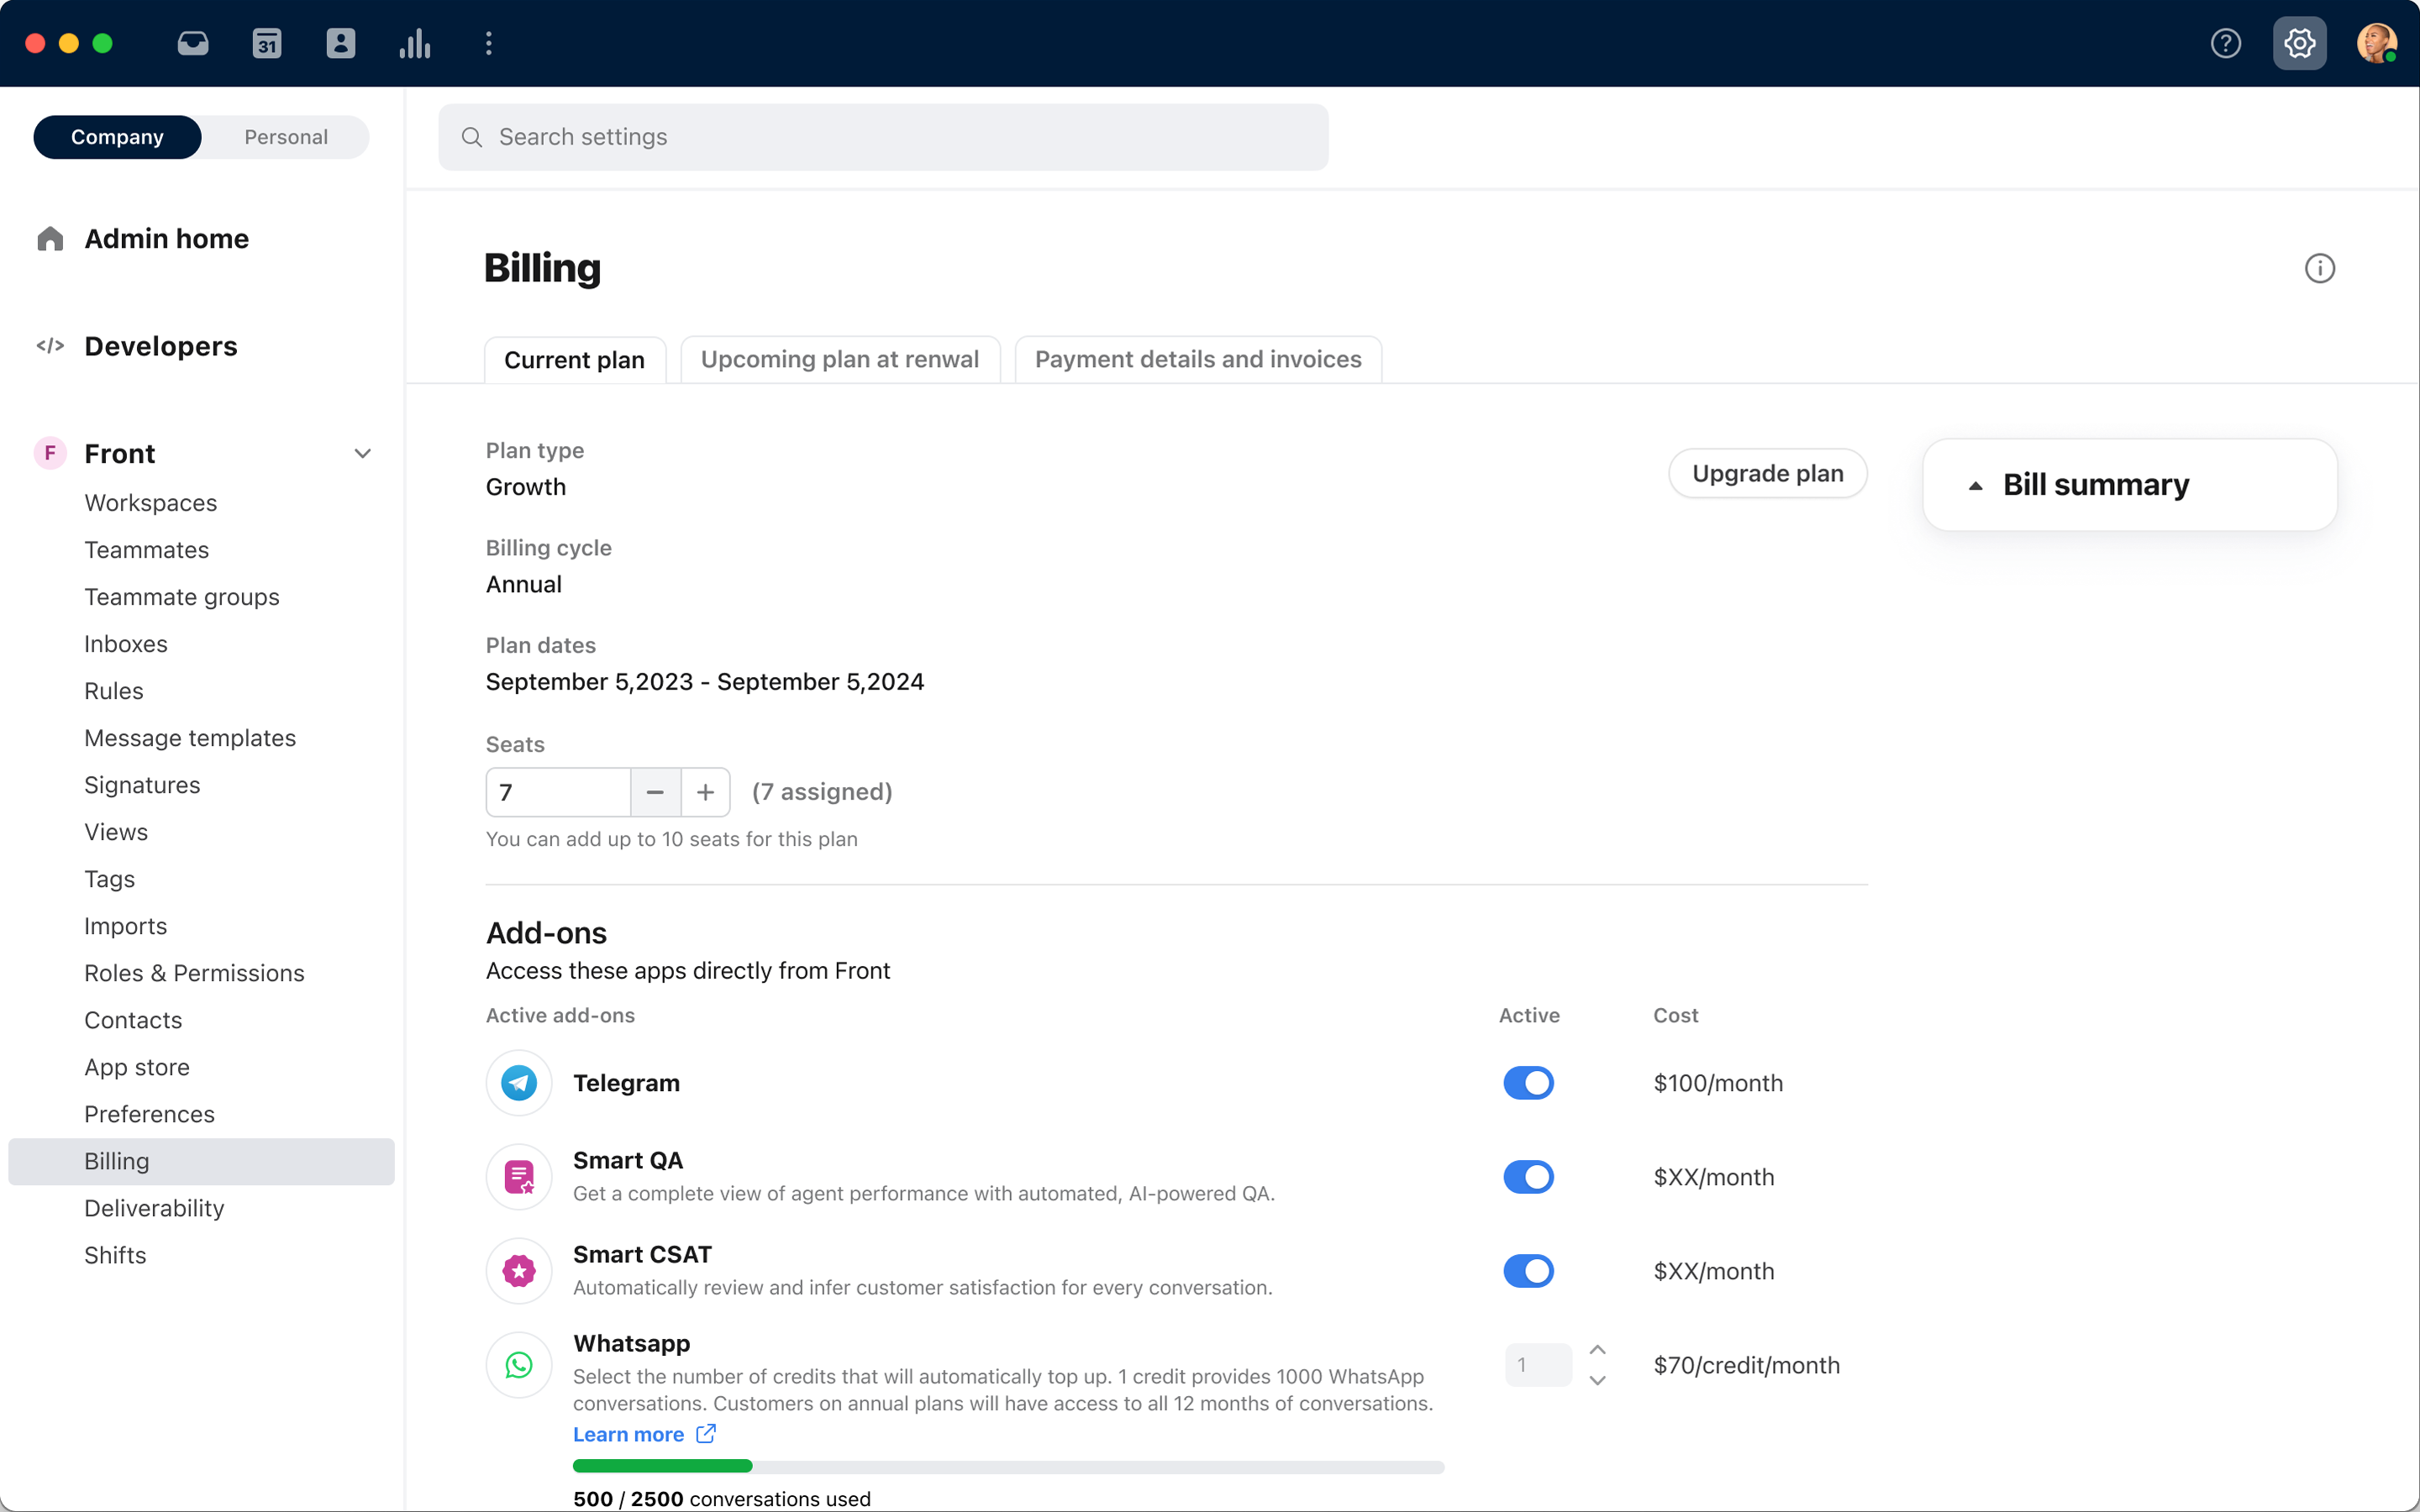Click the Billing info circle icon
2420x1512 pixels.
[2320, 268]
